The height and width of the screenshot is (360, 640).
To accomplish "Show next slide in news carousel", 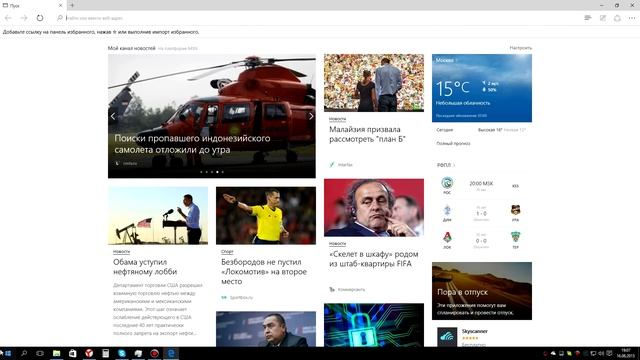I will (311, 116).
